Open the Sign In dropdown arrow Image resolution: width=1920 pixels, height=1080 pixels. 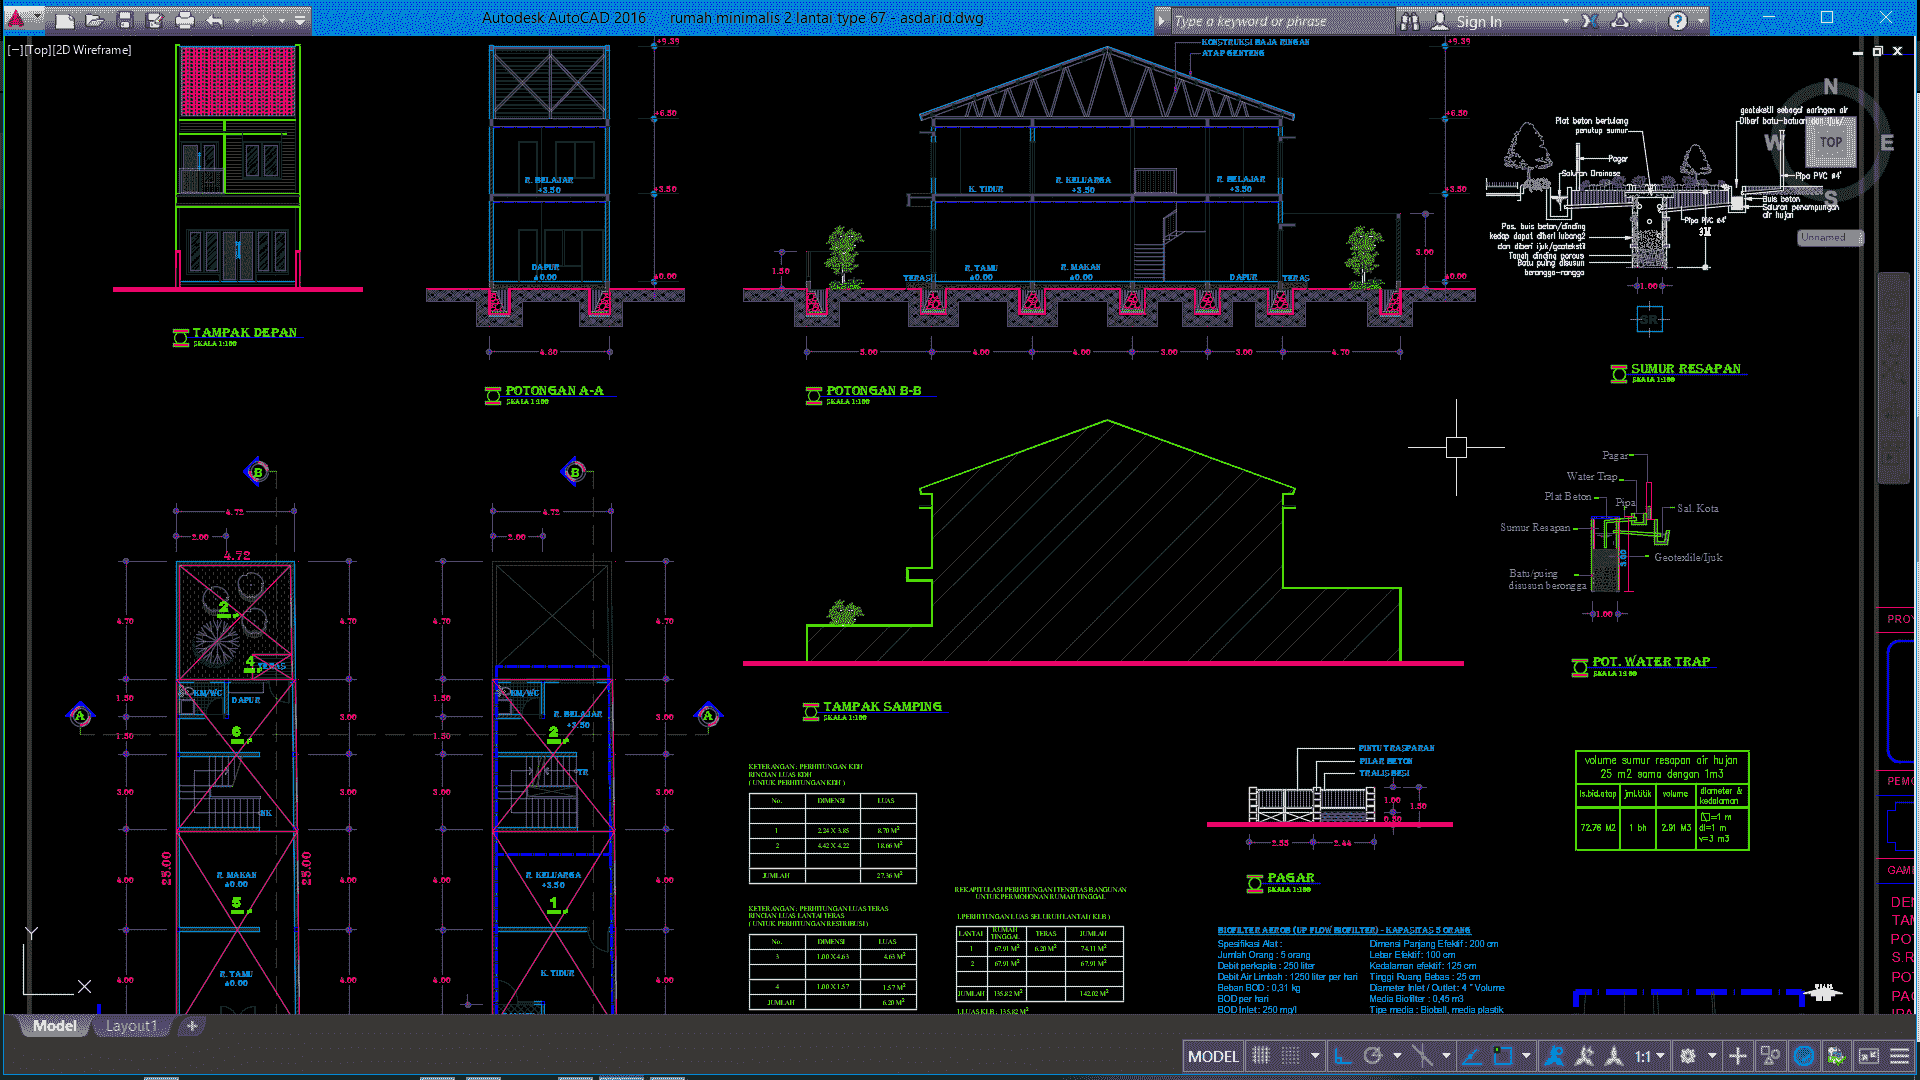click(1566, 21)
